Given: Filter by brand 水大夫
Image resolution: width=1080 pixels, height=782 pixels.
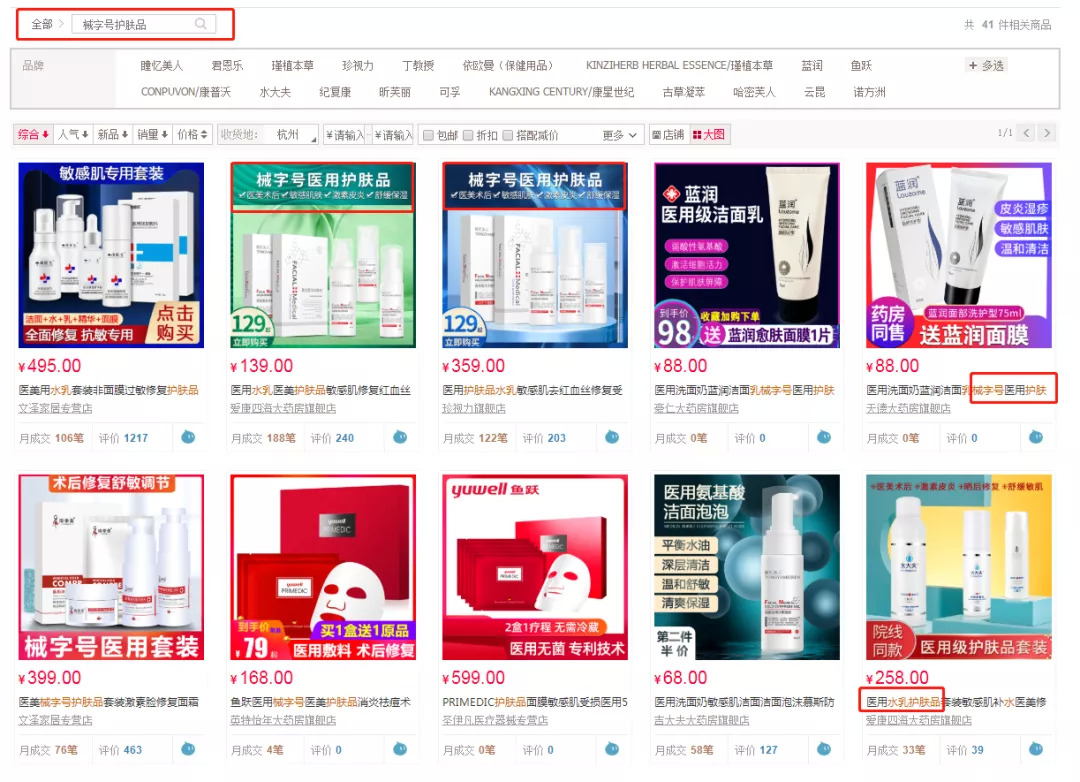Looking at the screenshot, I should [275, 92].
